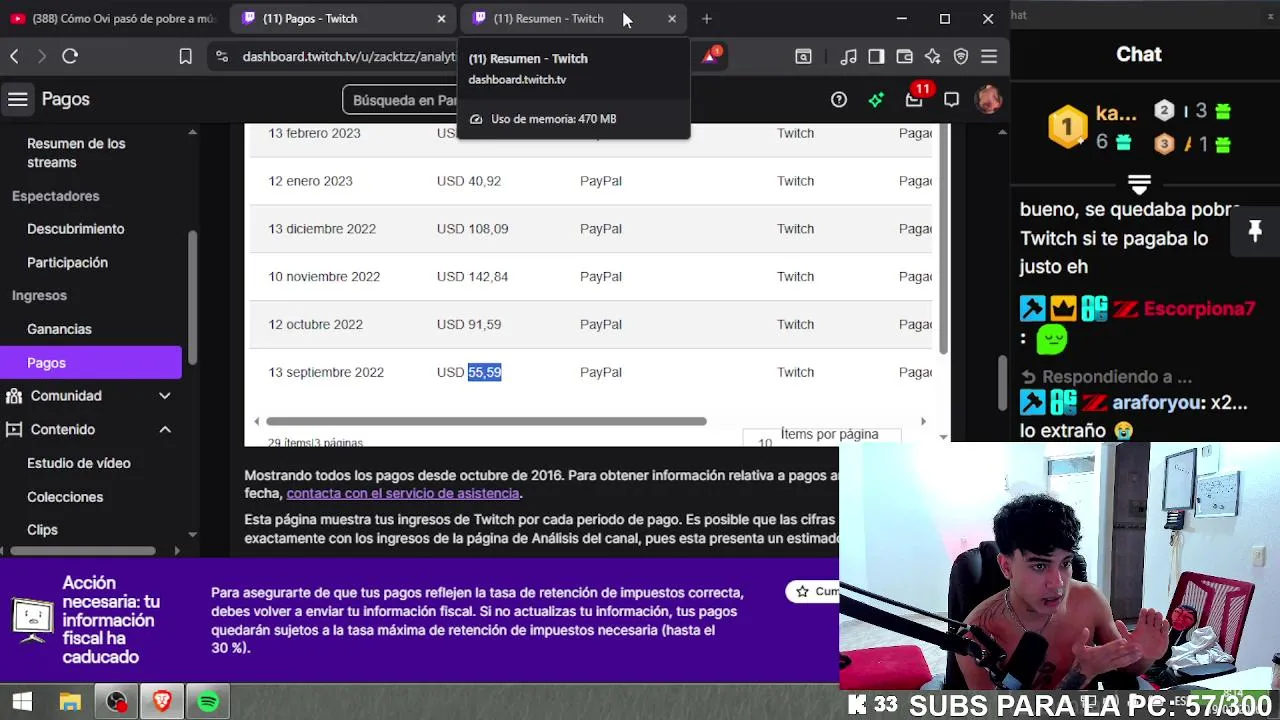Open File Explorer from the taskbar

(70, 702)
